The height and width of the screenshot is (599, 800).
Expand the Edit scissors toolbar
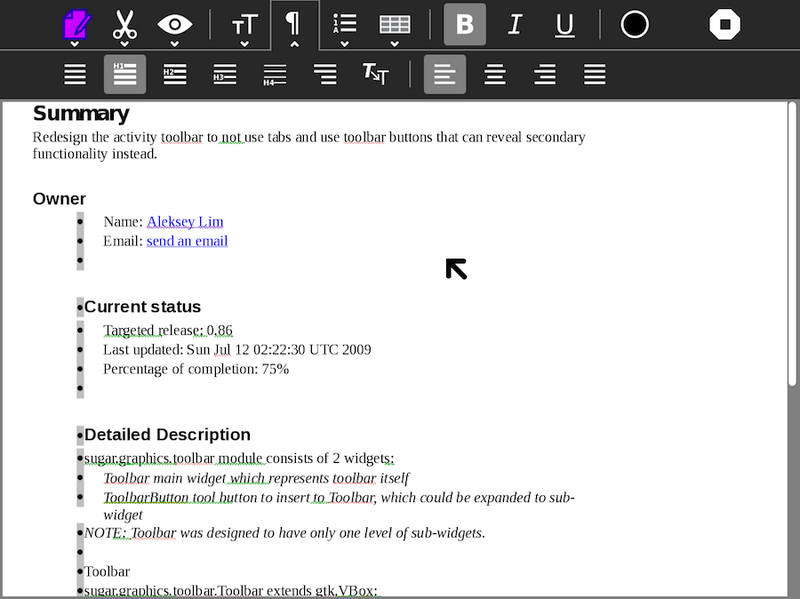(124, 25)
